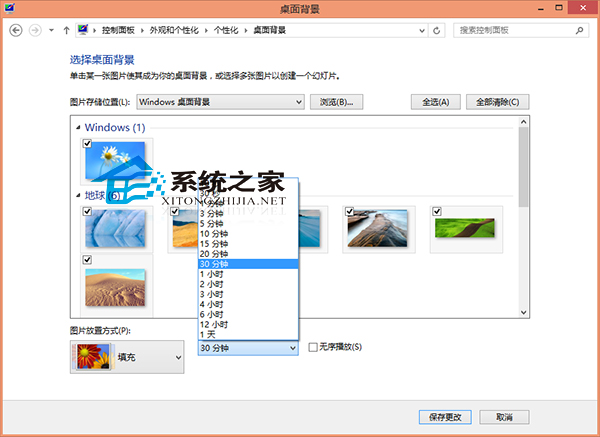Click the 保存更改 button

(445, 417)
